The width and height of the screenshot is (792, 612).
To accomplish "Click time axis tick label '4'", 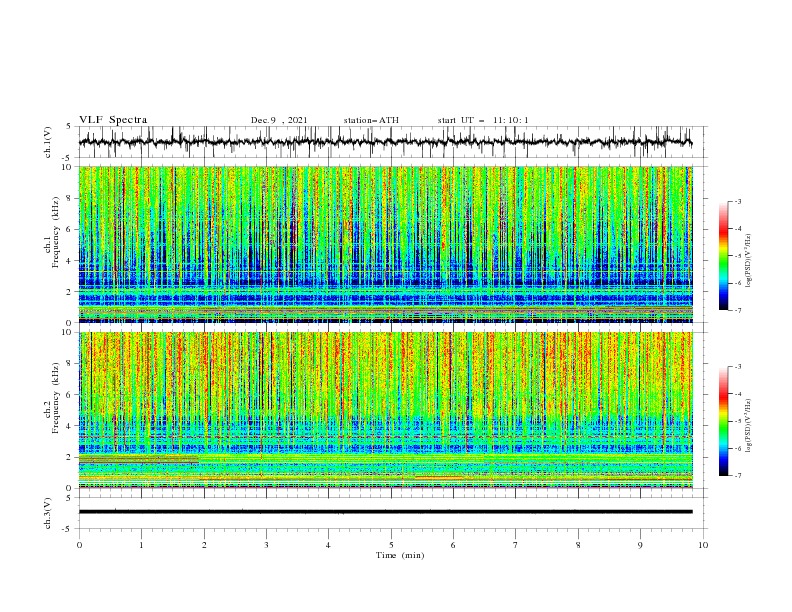I will click(x=328, y=545).
